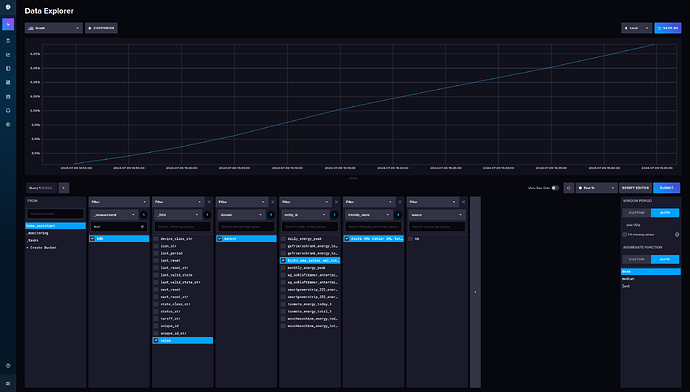Open the help icon near the sidebar bottom

click(x=8, y=366)
